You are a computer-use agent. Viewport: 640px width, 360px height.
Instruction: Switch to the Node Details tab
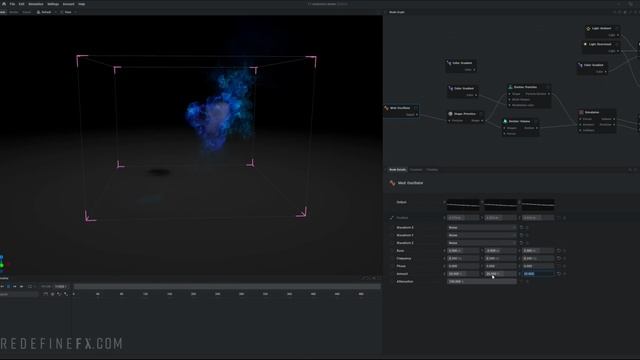pos(397,170)
